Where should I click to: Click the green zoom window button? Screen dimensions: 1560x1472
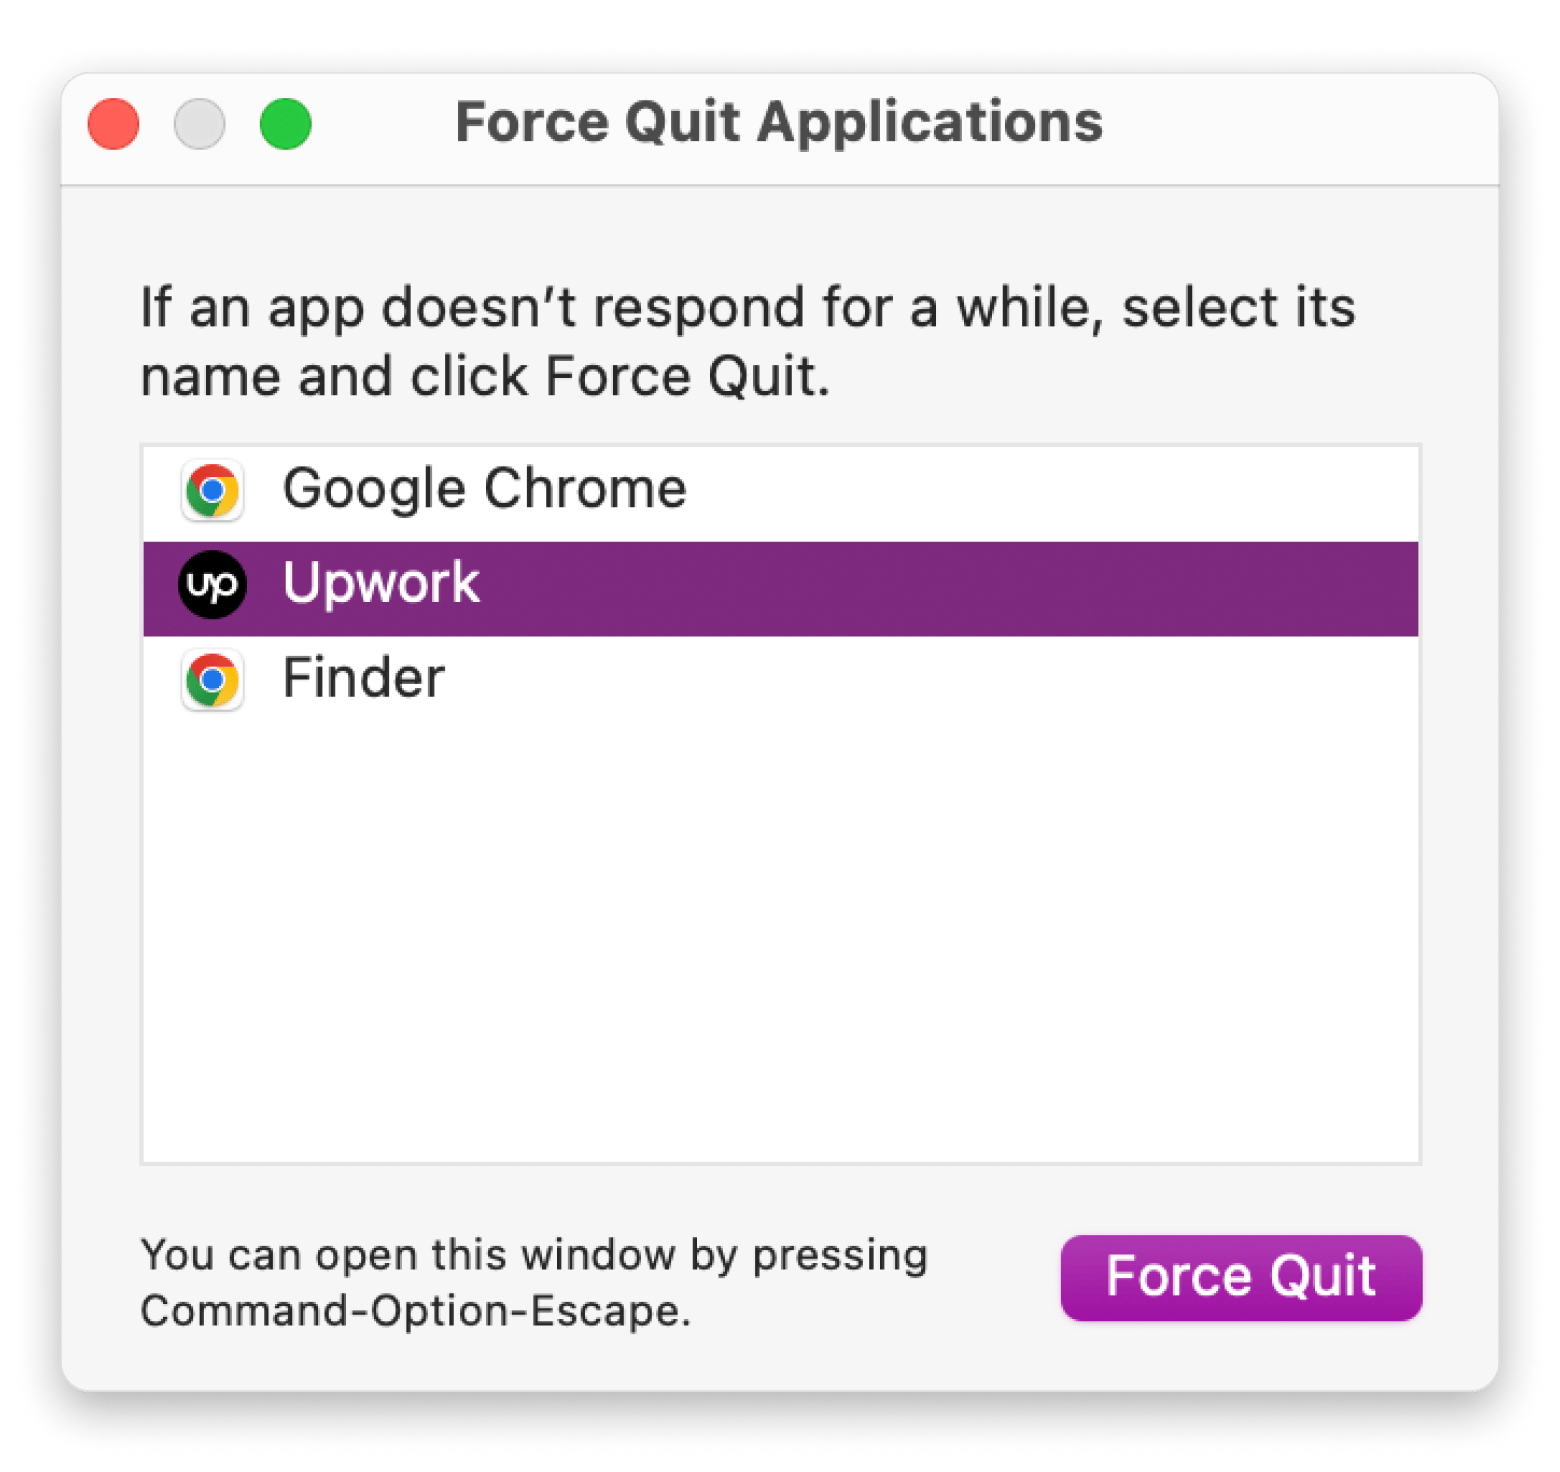tap(285, 125)
